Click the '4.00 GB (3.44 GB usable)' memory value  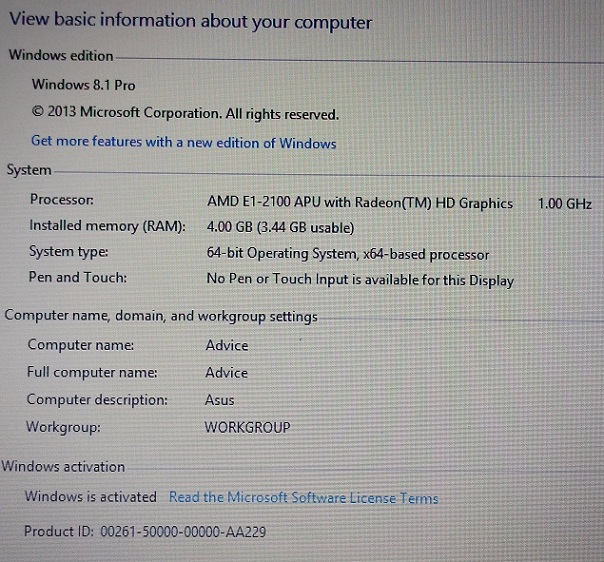280,227
